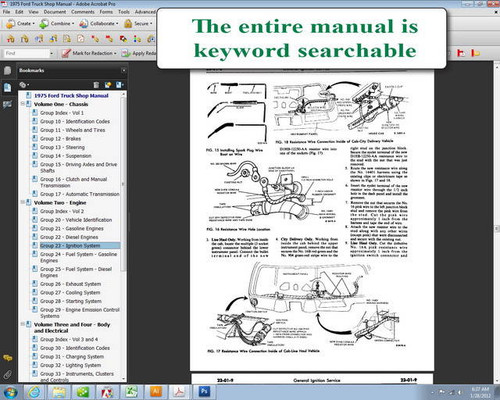The image size is (500, 400).
Task: Open the Group 10 - Identification Codes bookmark
Action: (75, 121)
